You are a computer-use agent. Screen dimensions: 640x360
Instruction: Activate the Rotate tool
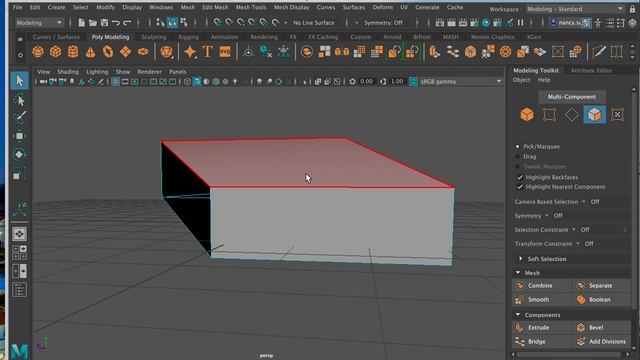point(19,154)
